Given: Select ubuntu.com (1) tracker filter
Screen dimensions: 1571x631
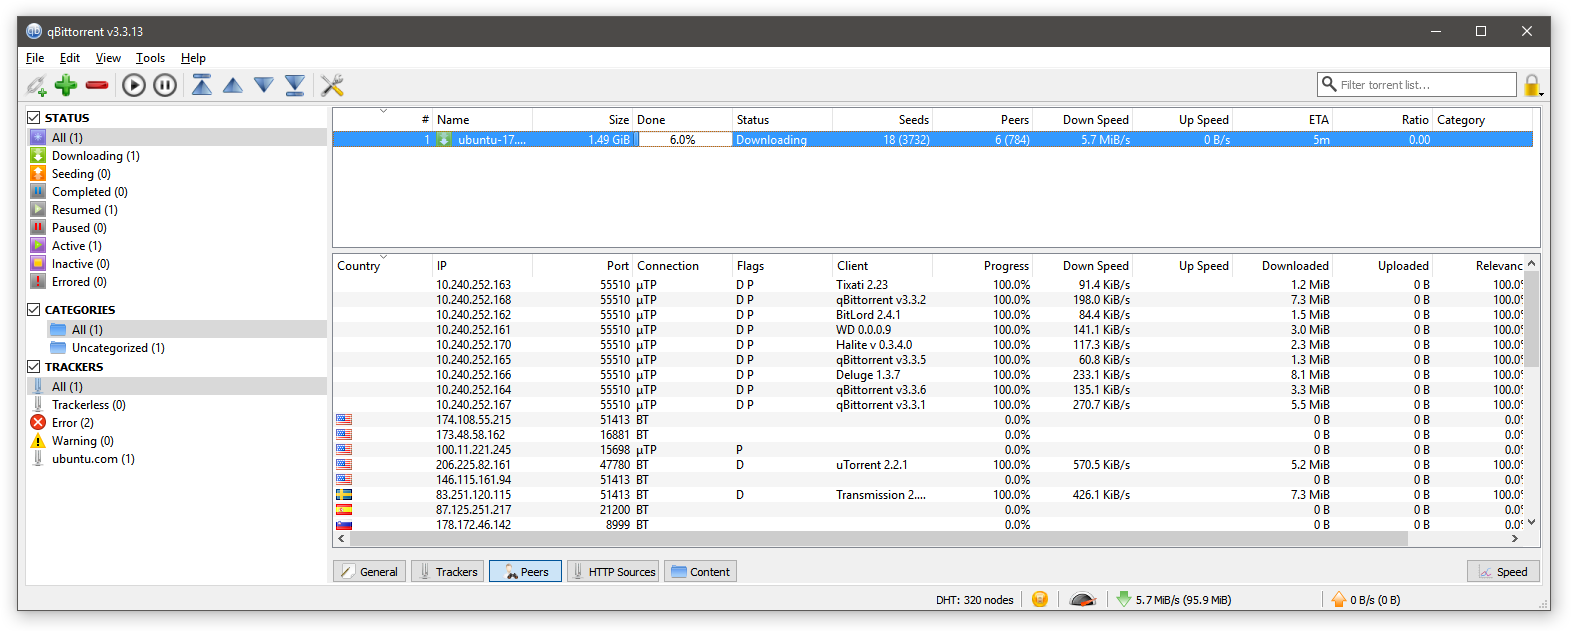Looking at the screenshot, I should point(177,458).
